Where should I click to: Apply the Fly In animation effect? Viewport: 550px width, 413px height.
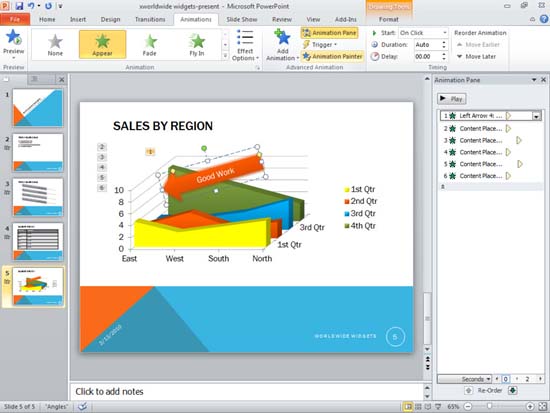tap(197, 45)
